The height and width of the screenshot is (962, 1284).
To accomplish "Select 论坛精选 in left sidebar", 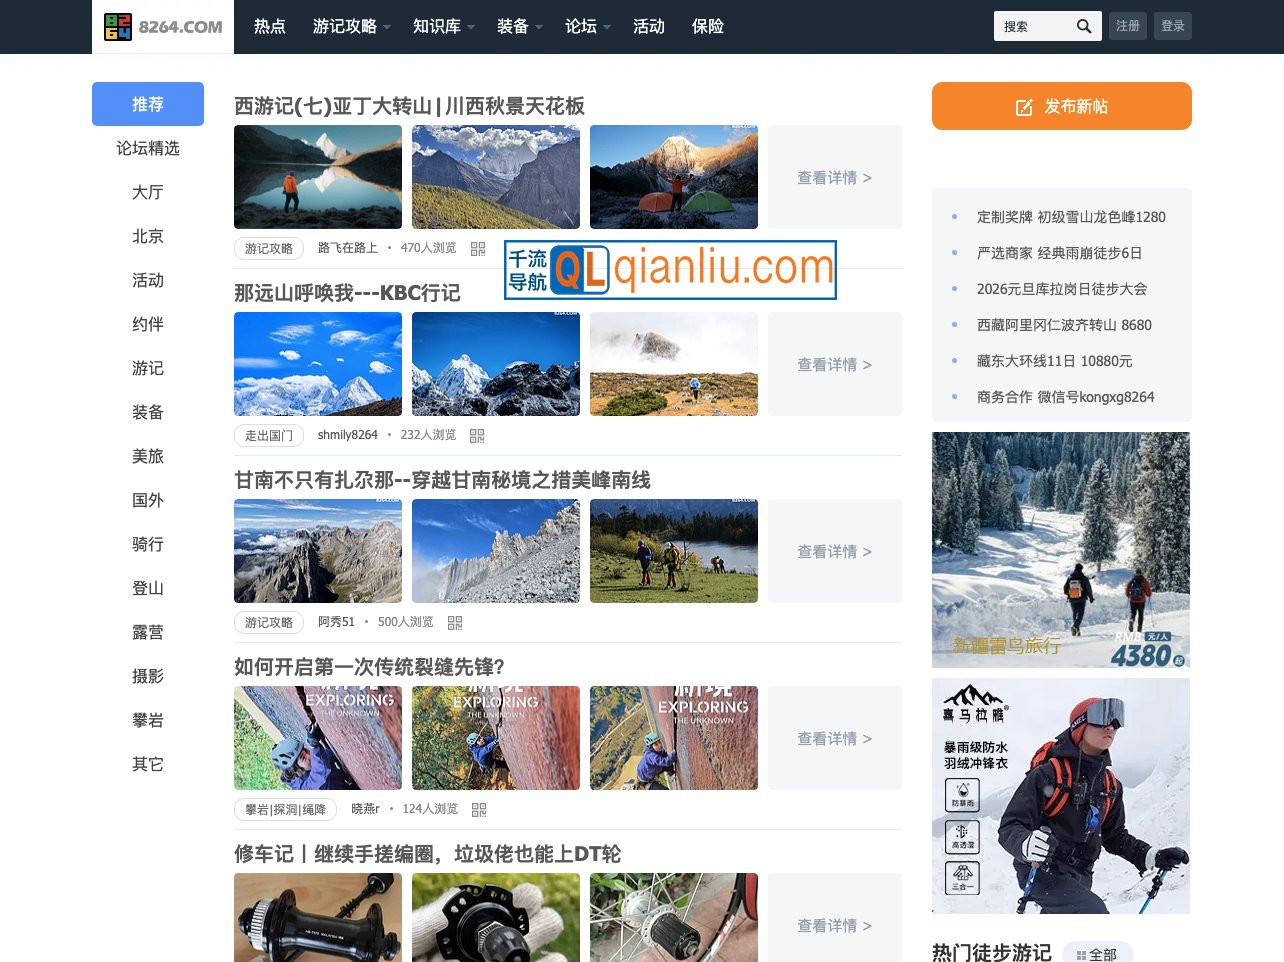I will 148,148.
